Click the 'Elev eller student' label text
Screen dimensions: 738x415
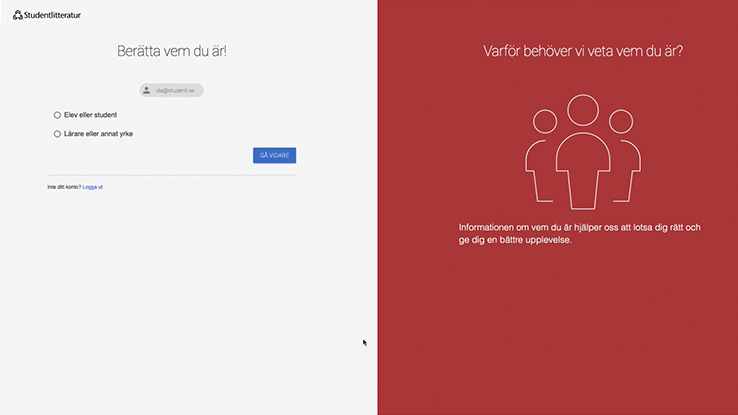coord(90,115)
